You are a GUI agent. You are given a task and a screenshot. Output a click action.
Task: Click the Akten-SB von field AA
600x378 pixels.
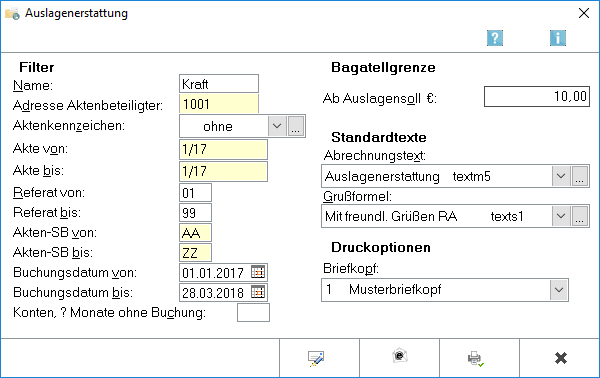[196, 232]
